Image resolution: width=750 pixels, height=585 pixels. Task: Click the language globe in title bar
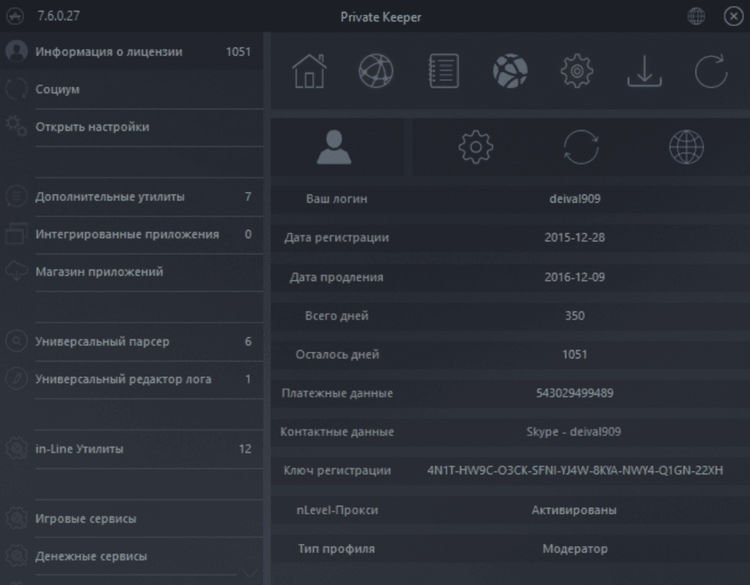tap(696, 16)
